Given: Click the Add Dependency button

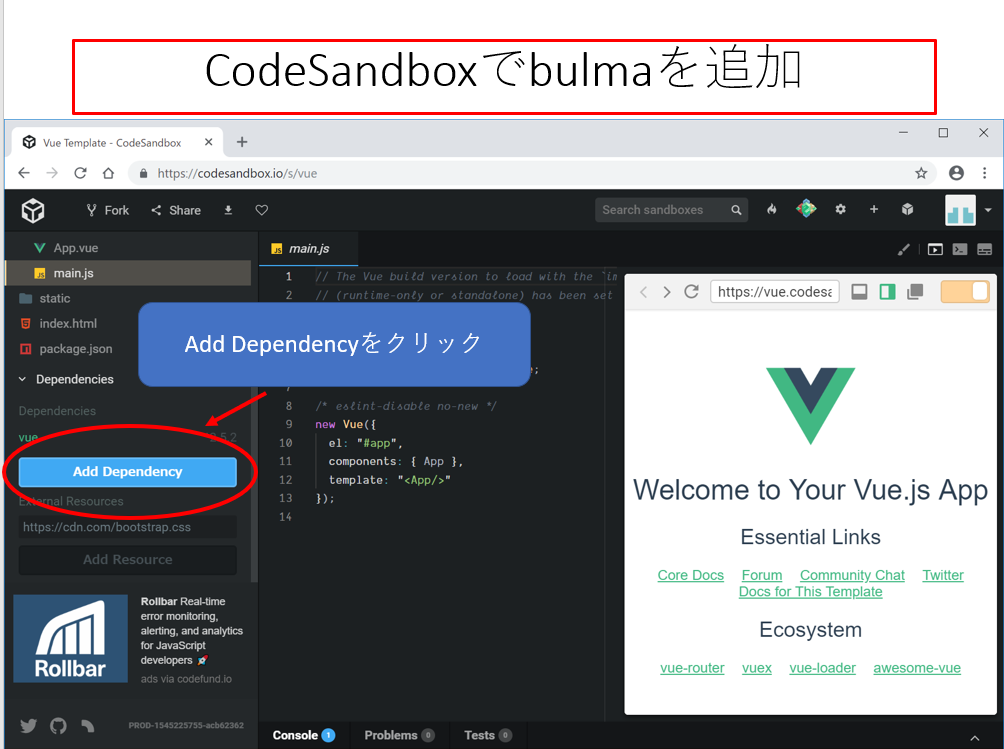Looking at the screenshot, I should tap(128, 472).
